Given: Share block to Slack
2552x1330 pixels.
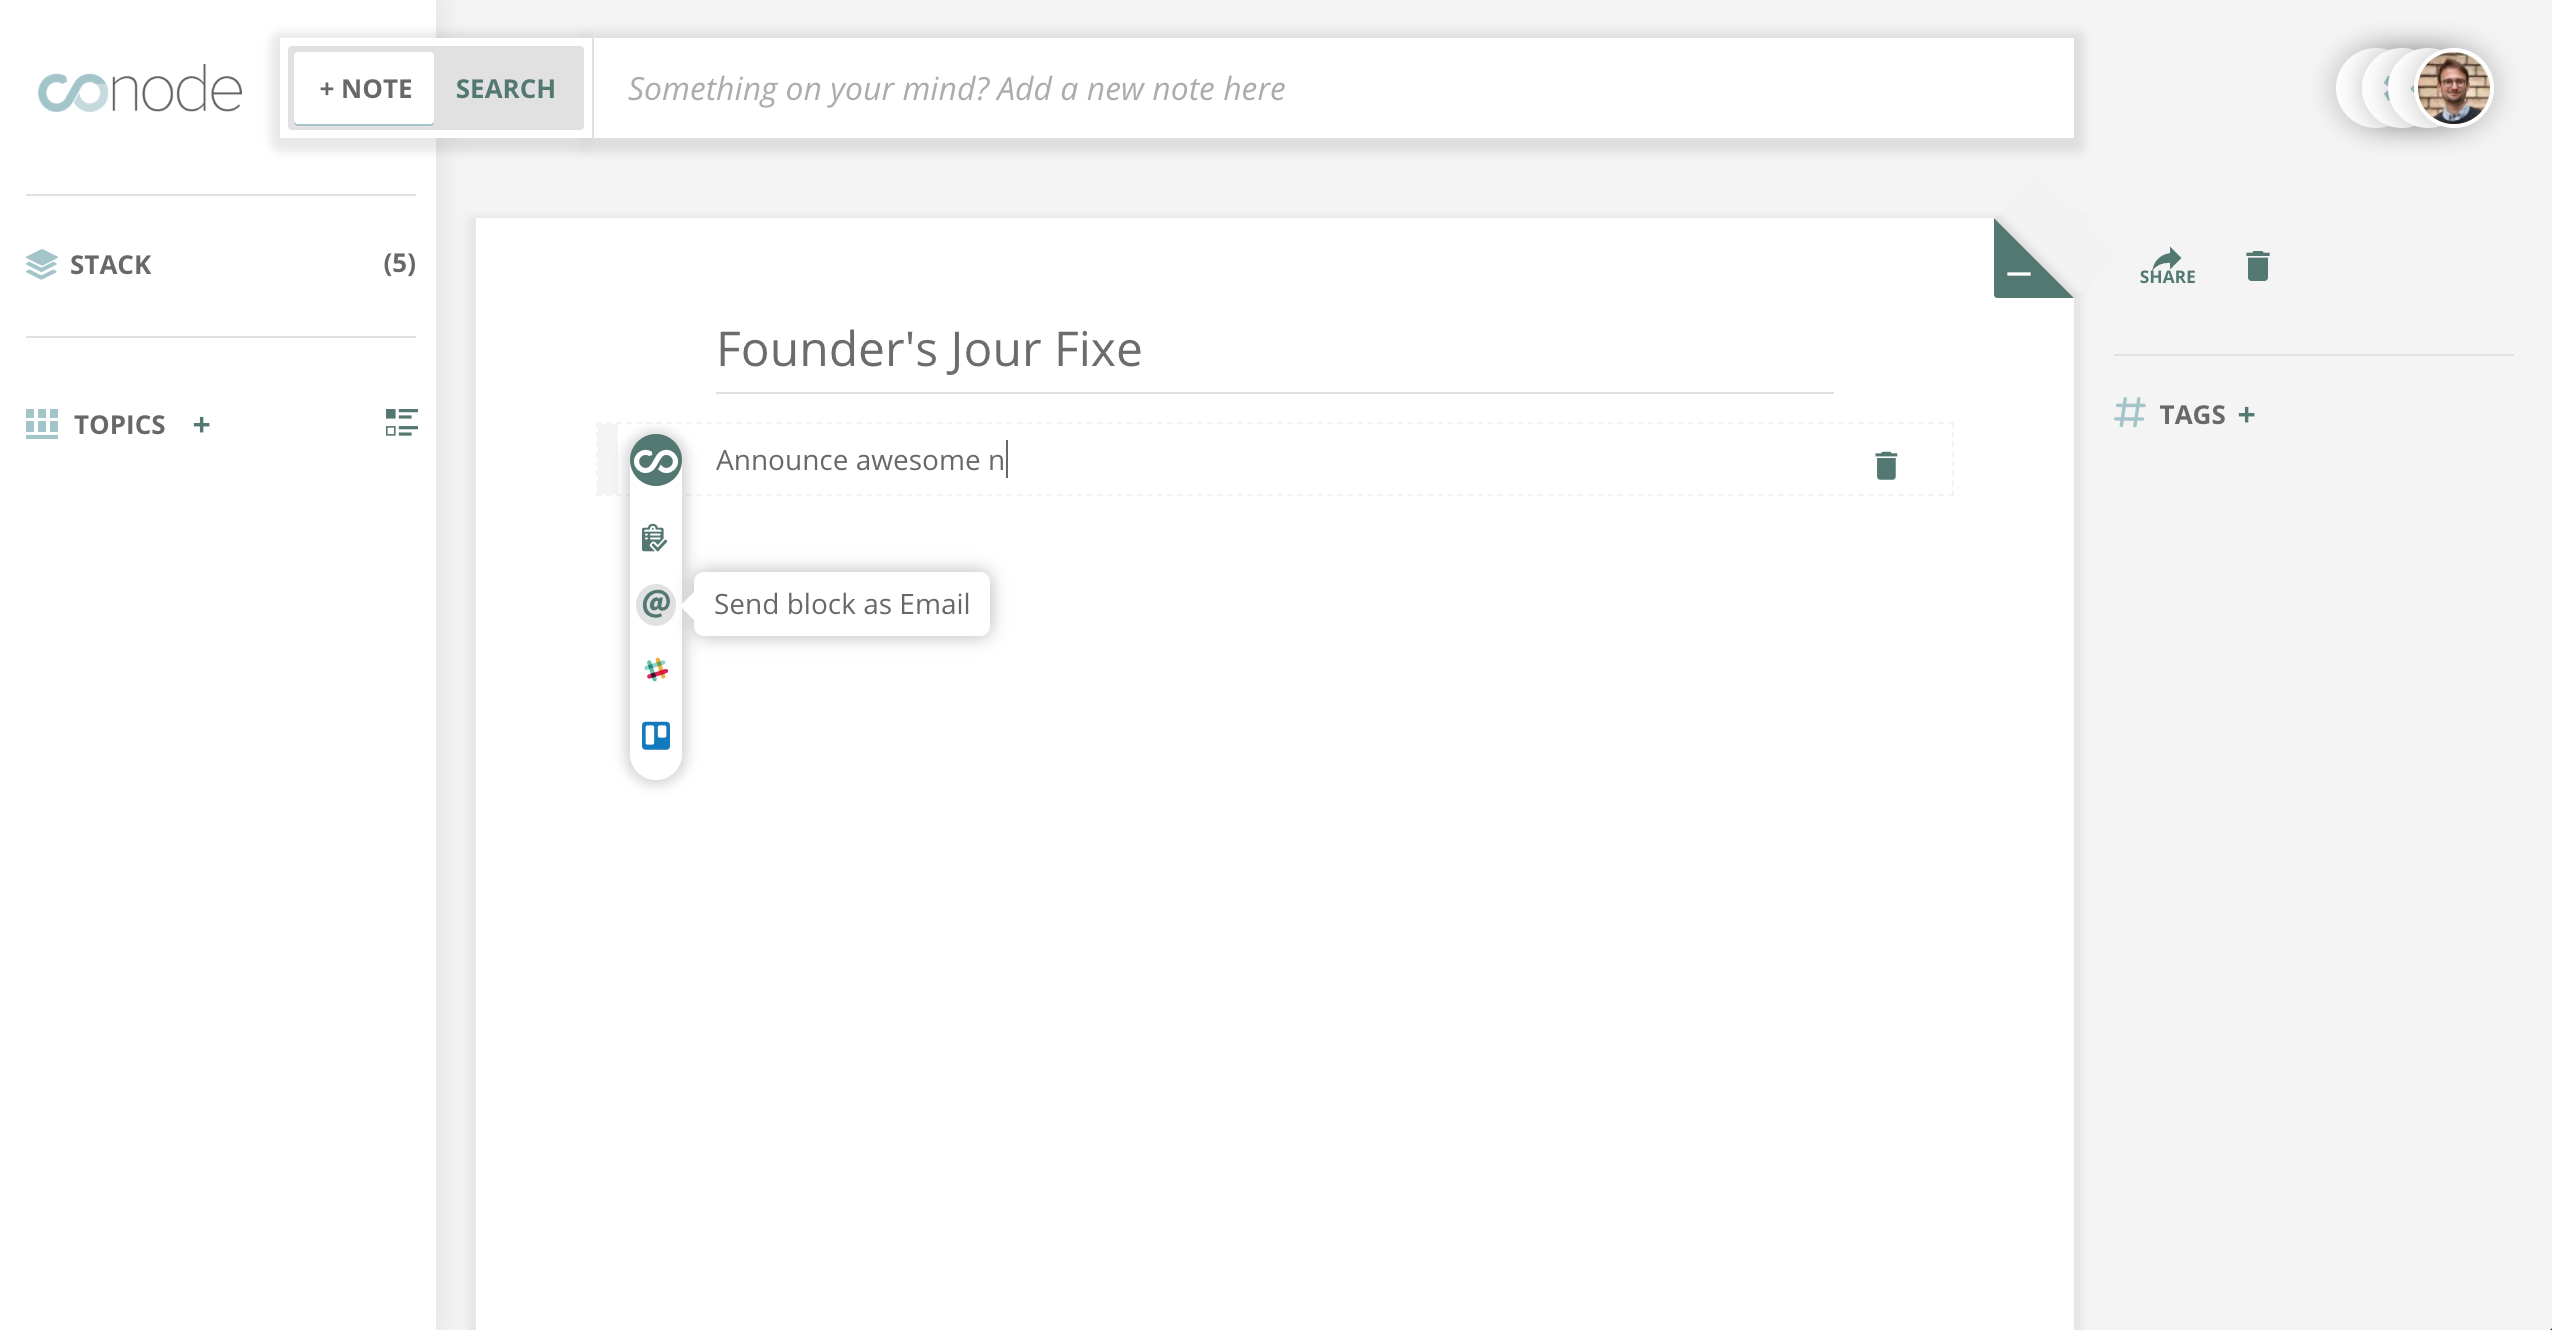Looking at the screenshot, I should pyautogui.click(x=656, y=670).
